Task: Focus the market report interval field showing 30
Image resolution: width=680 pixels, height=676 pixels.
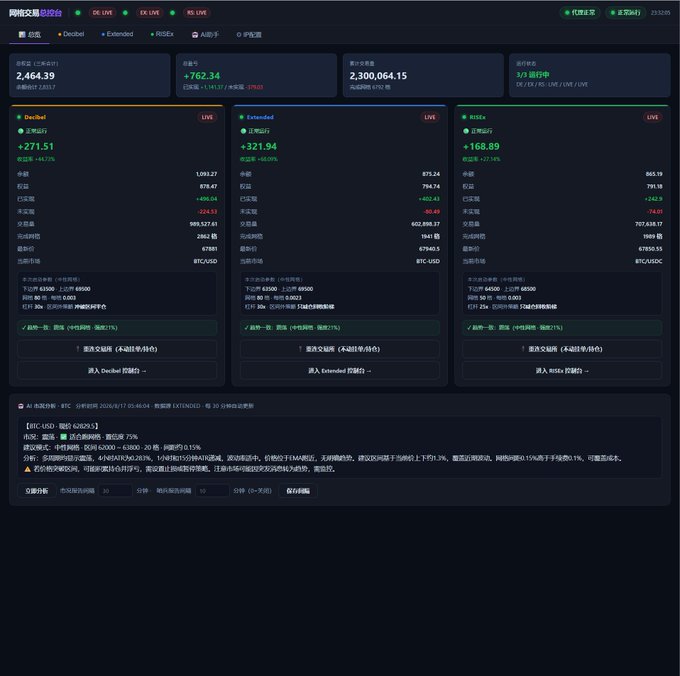Action: coord(115,491)
